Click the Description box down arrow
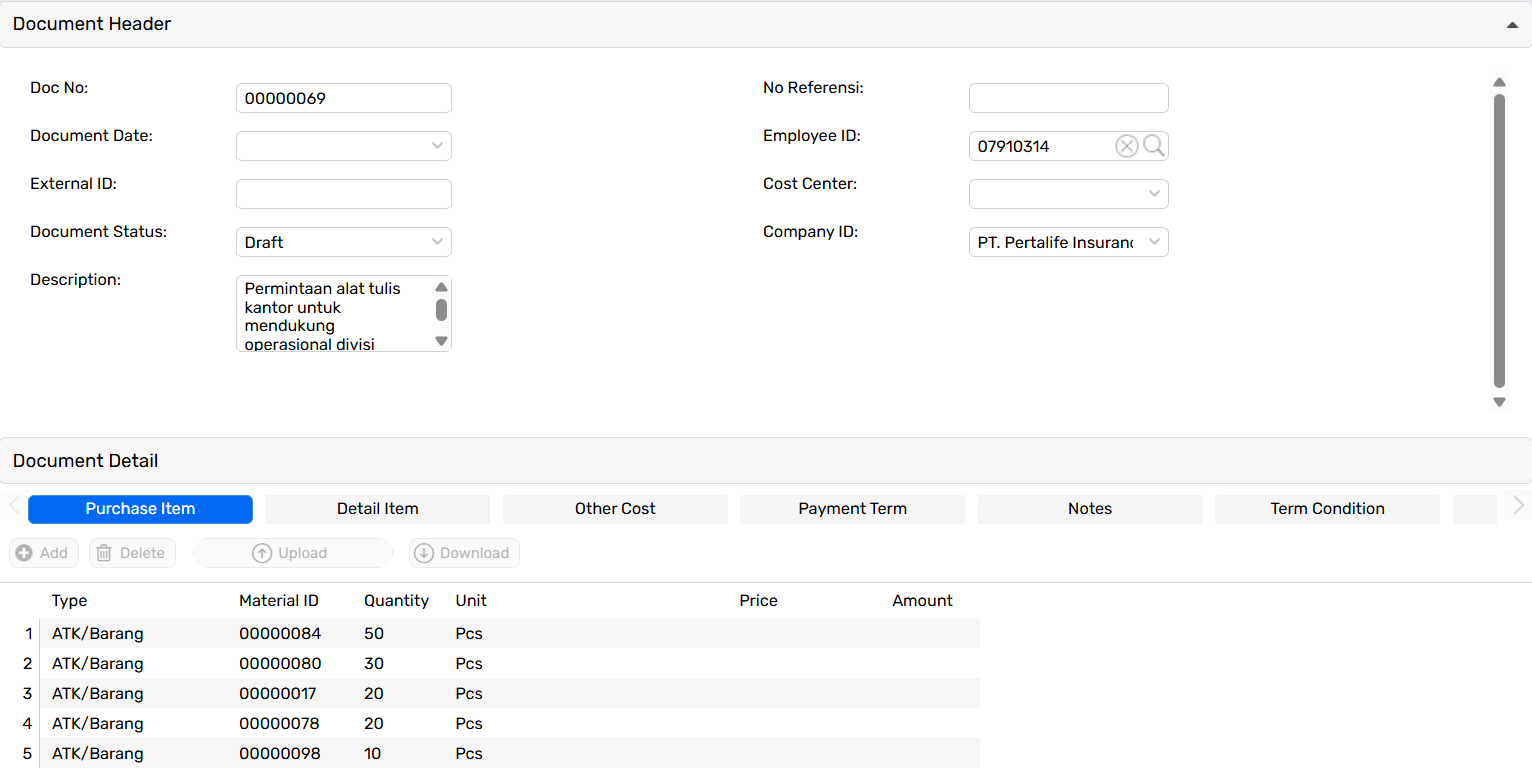The width and height of the screenshot is (1532, 782). (x=441, y=341)
